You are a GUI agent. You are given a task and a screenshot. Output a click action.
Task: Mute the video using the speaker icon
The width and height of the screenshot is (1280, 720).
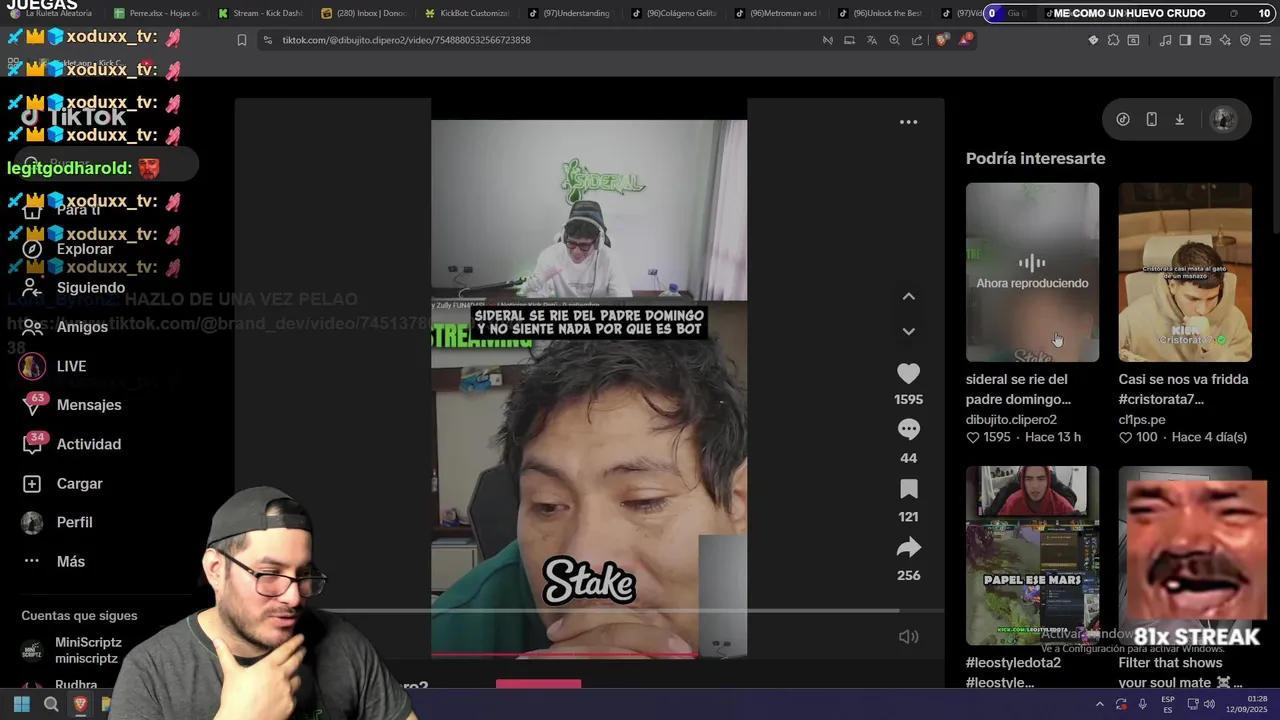908,636
